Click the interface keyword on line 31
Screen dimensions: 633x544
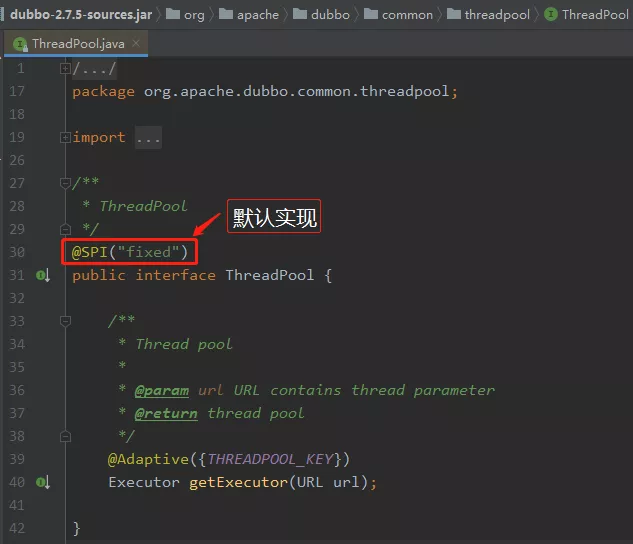(176, 275)
